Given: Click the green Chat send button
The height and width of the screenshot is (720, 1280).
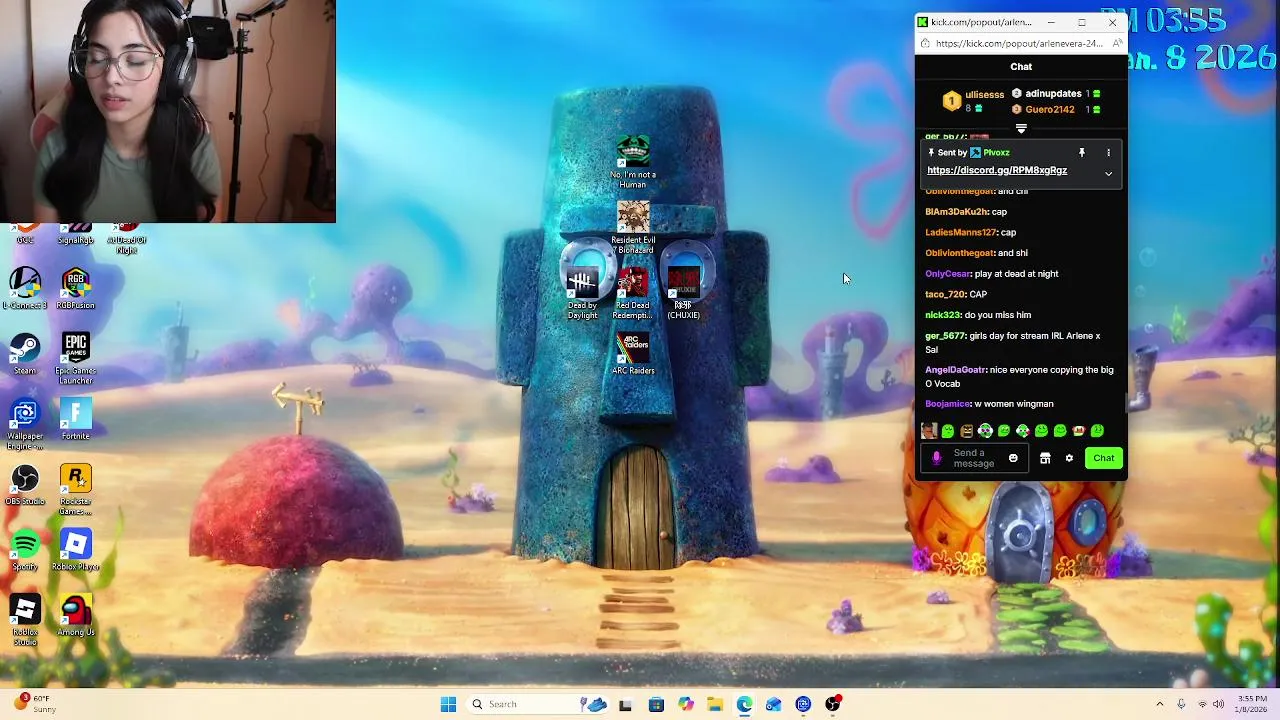Looking at the screenshot, I should (x=1104, y=458).
